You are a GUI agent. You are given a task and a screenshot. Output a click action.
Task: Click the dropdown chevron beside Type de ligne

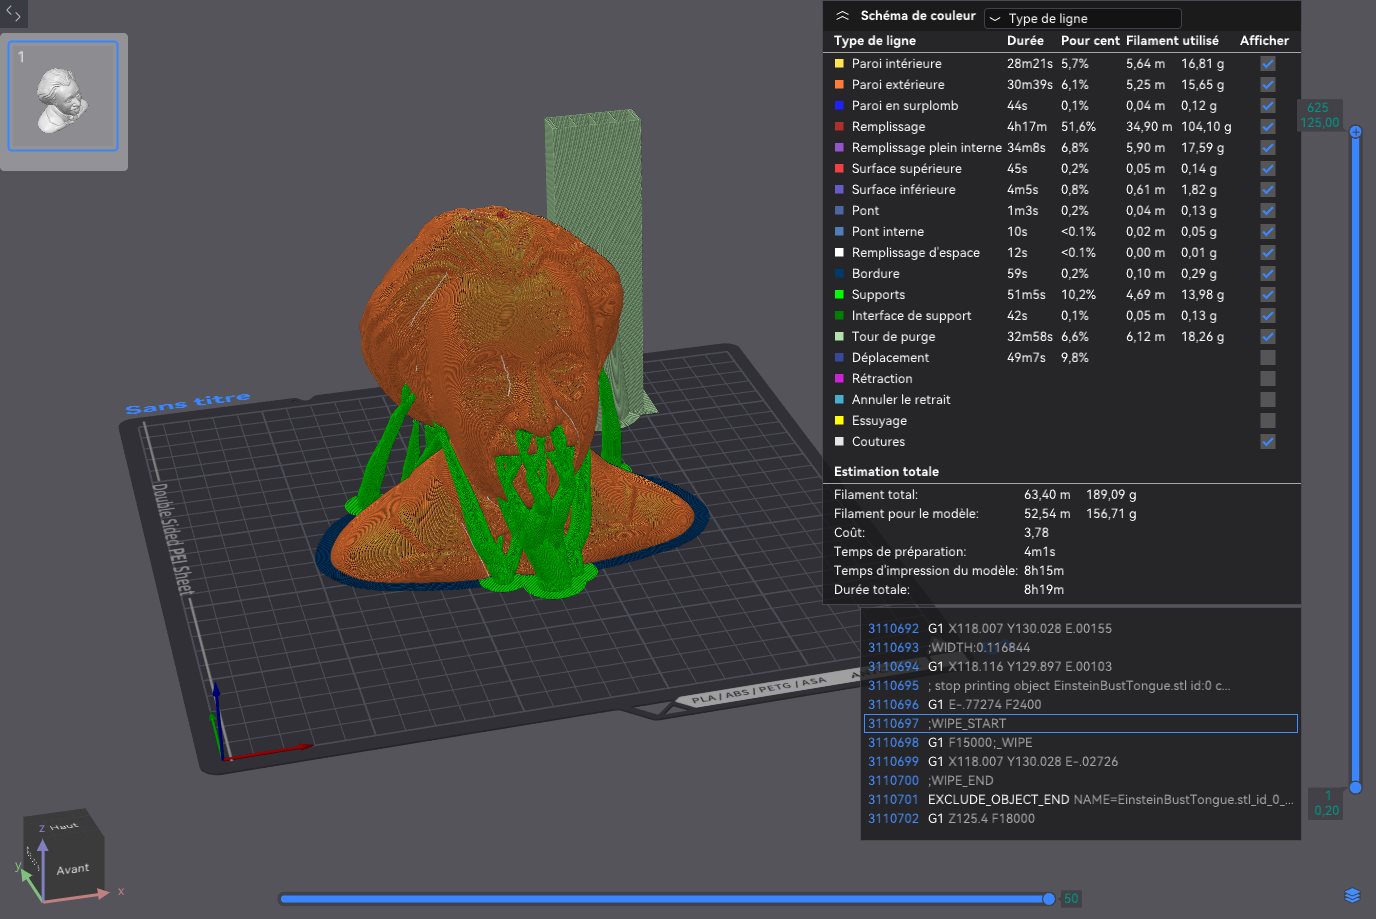tap(995, 18)
